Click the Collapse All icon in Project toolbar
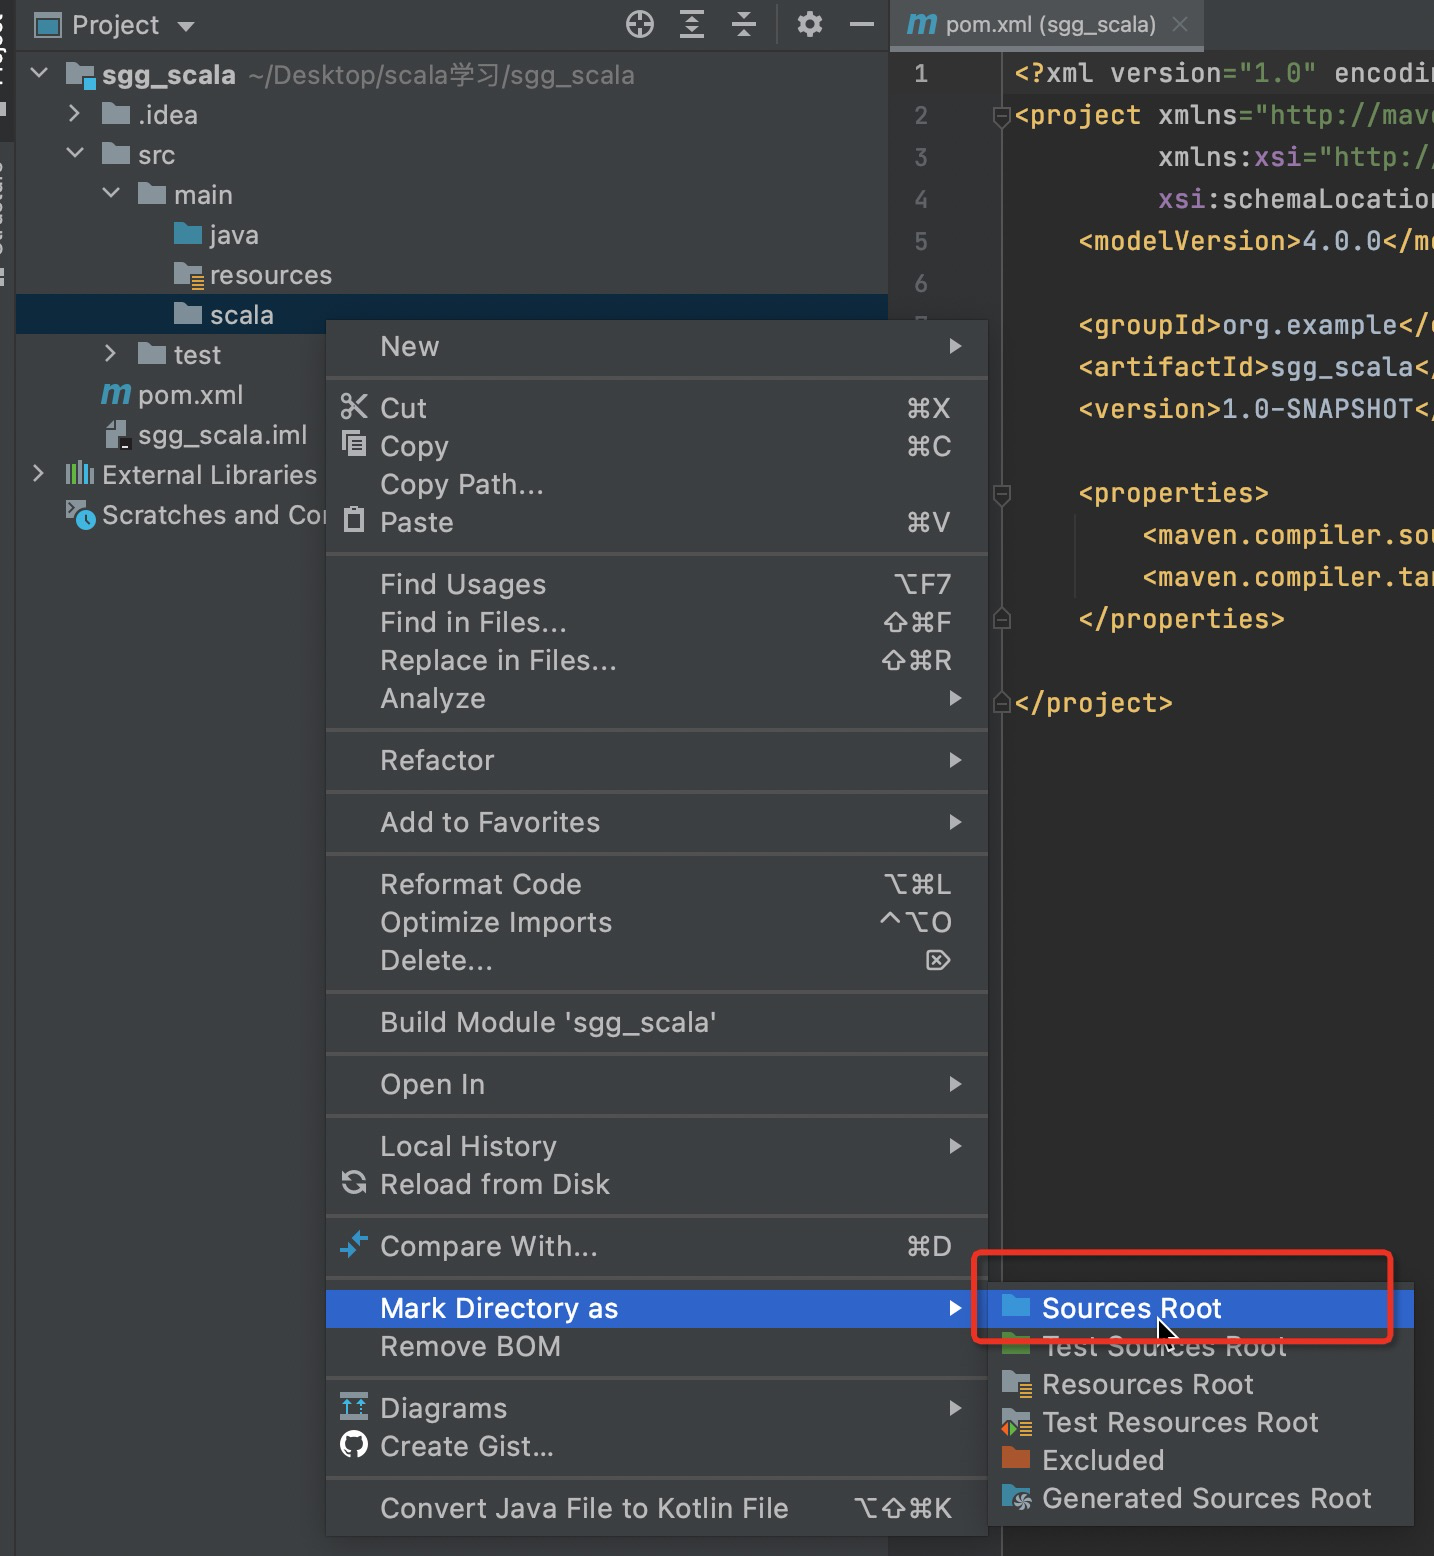The height and width of the screenshot is (1556, 1434). pos(744,24)
